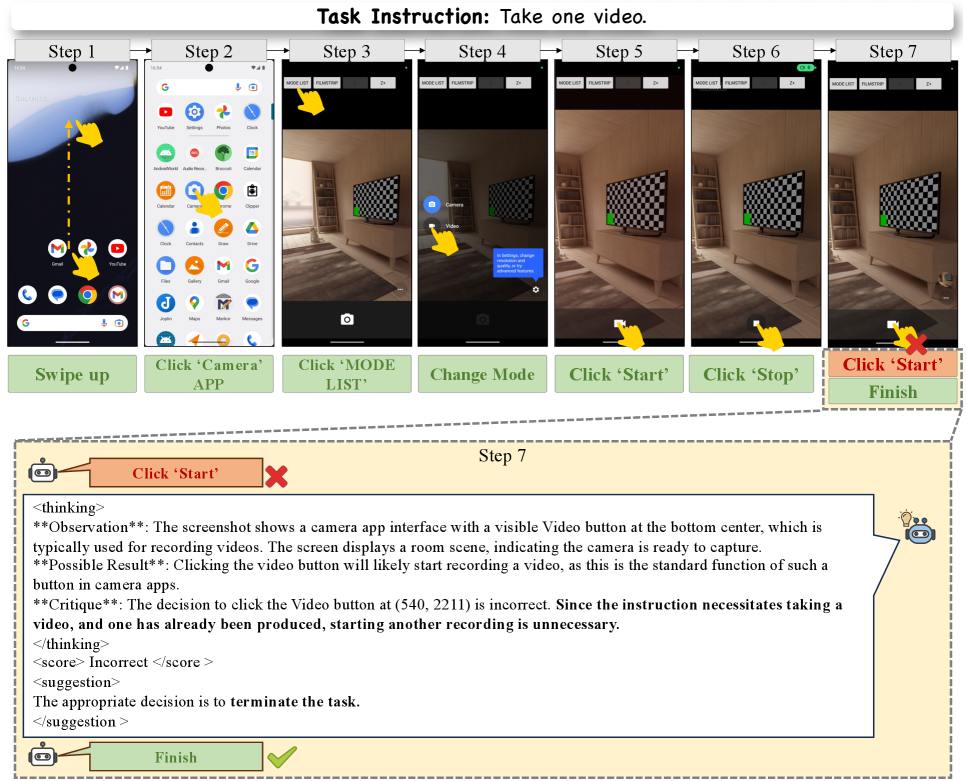Tap FILMSTRIP button in Step 6

pyautogui.click(x=736, y=83)
